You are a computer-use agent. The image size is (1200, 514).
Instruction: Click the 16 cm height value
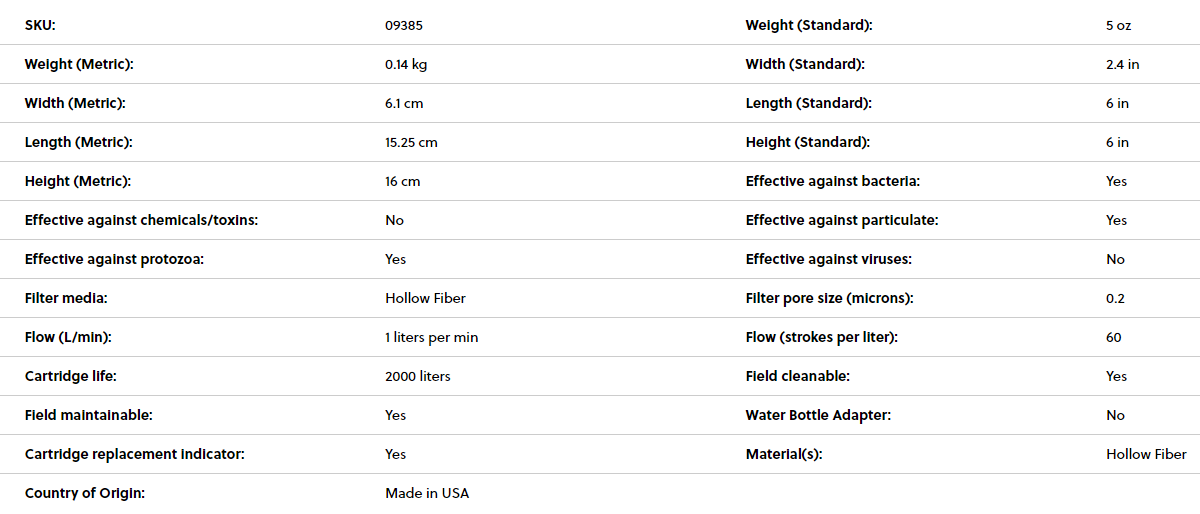tap(403, 181)
